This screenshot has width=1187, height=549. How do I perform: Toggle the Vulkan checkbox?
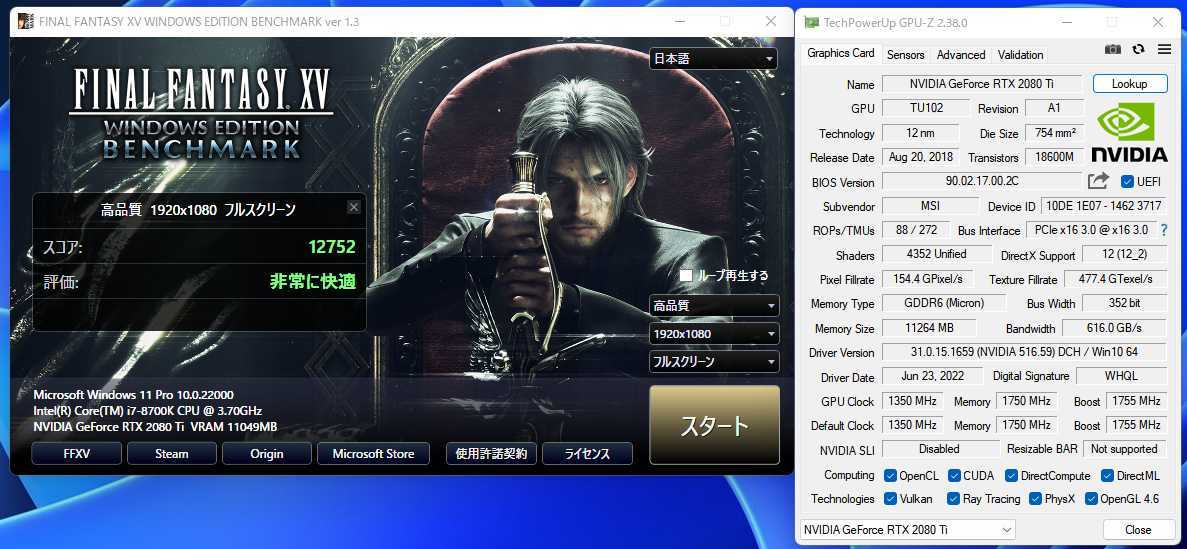(x=890, y=498)
